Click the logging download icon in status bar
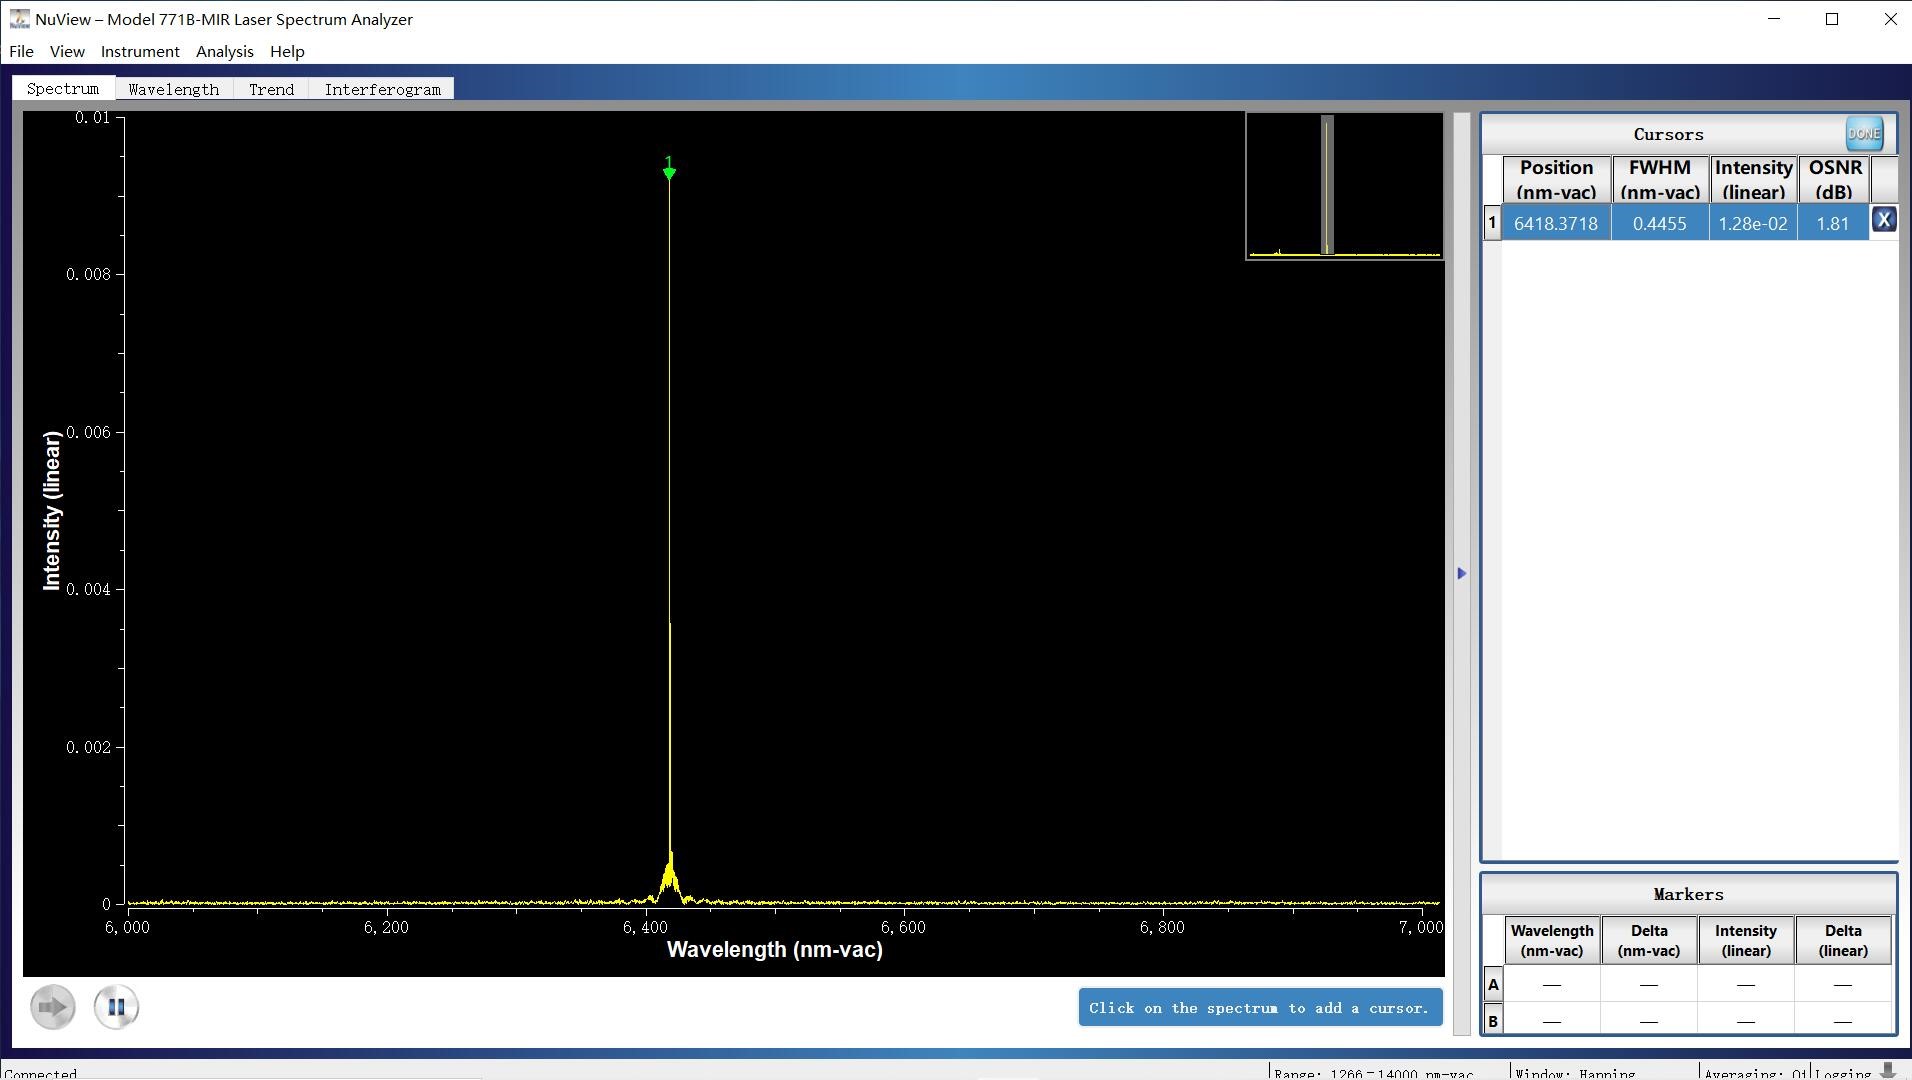The height and width of the screenshot is (1080, 1912). click(1888, 1070)
